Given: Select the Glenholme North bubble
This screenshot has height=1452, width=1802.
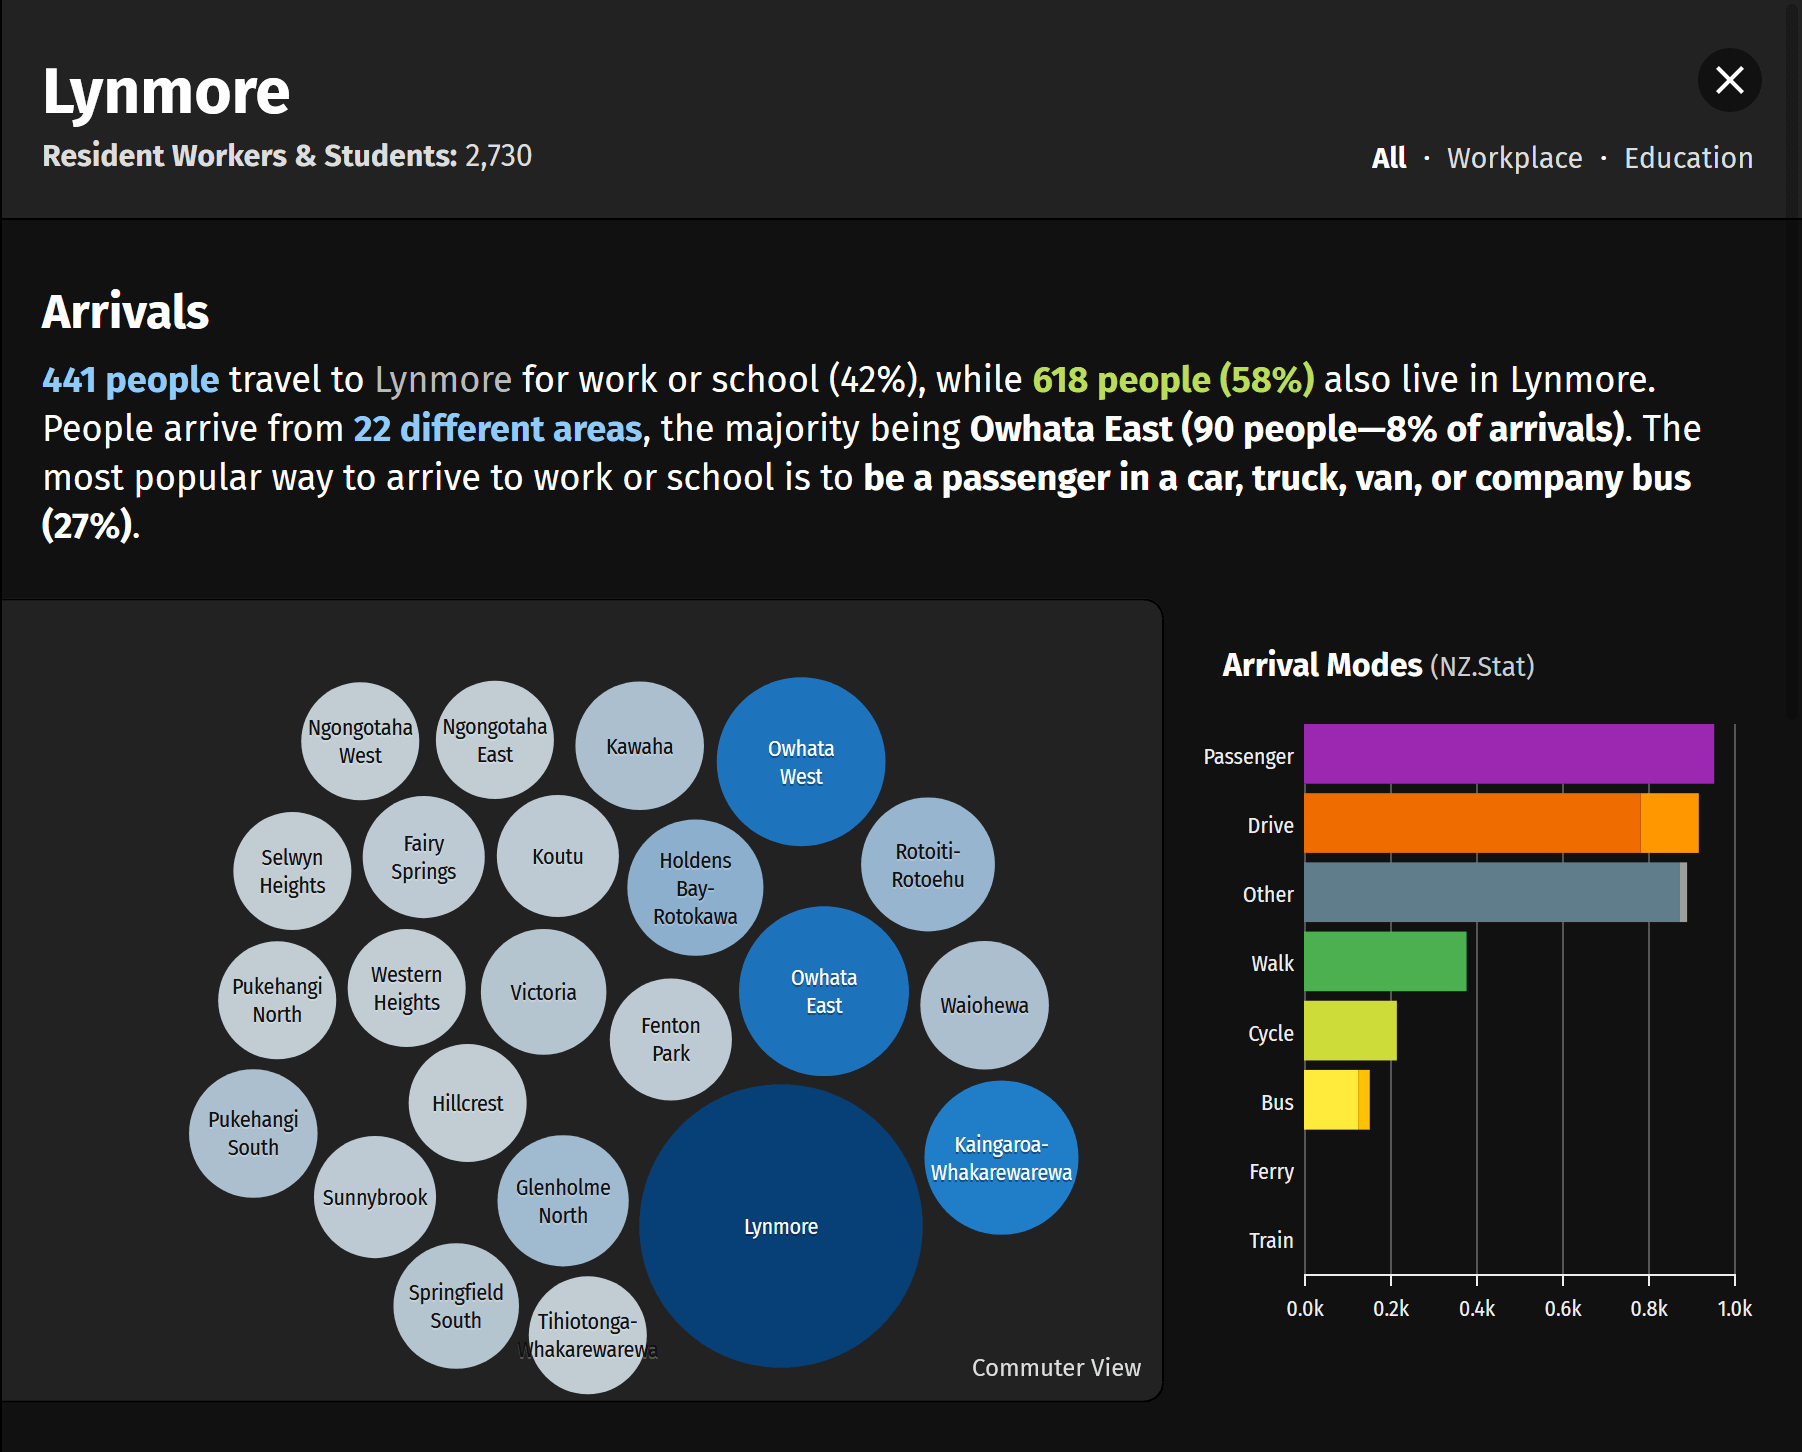Looking at the screenshot, I should click(x=563, y=1201).
